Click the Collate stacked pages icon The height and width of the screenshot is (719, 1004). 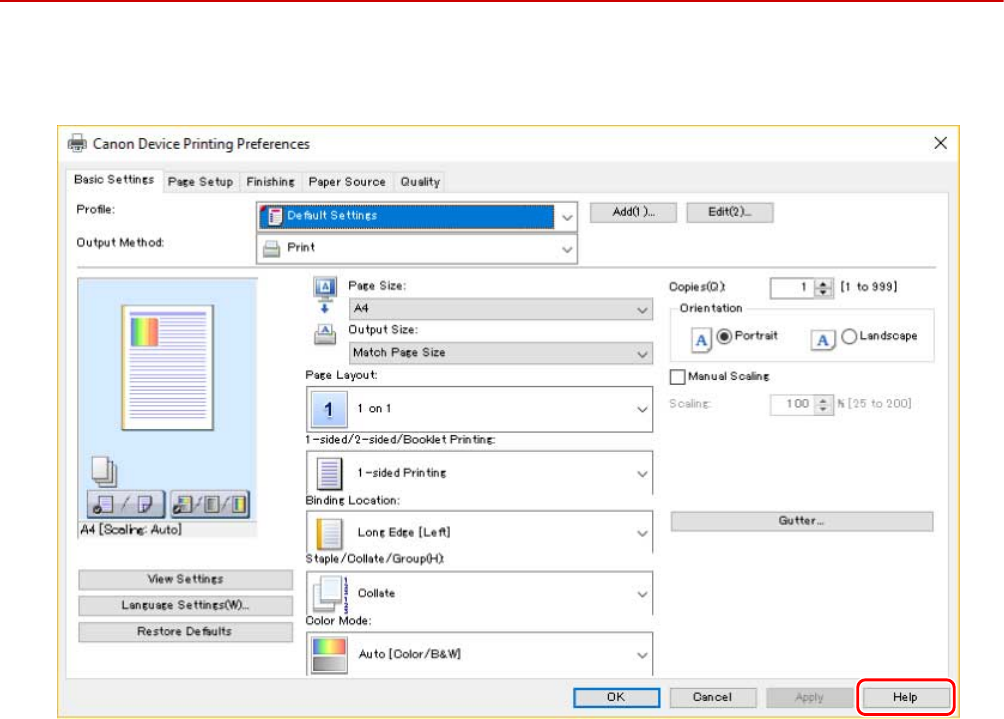tap(330, 594)
